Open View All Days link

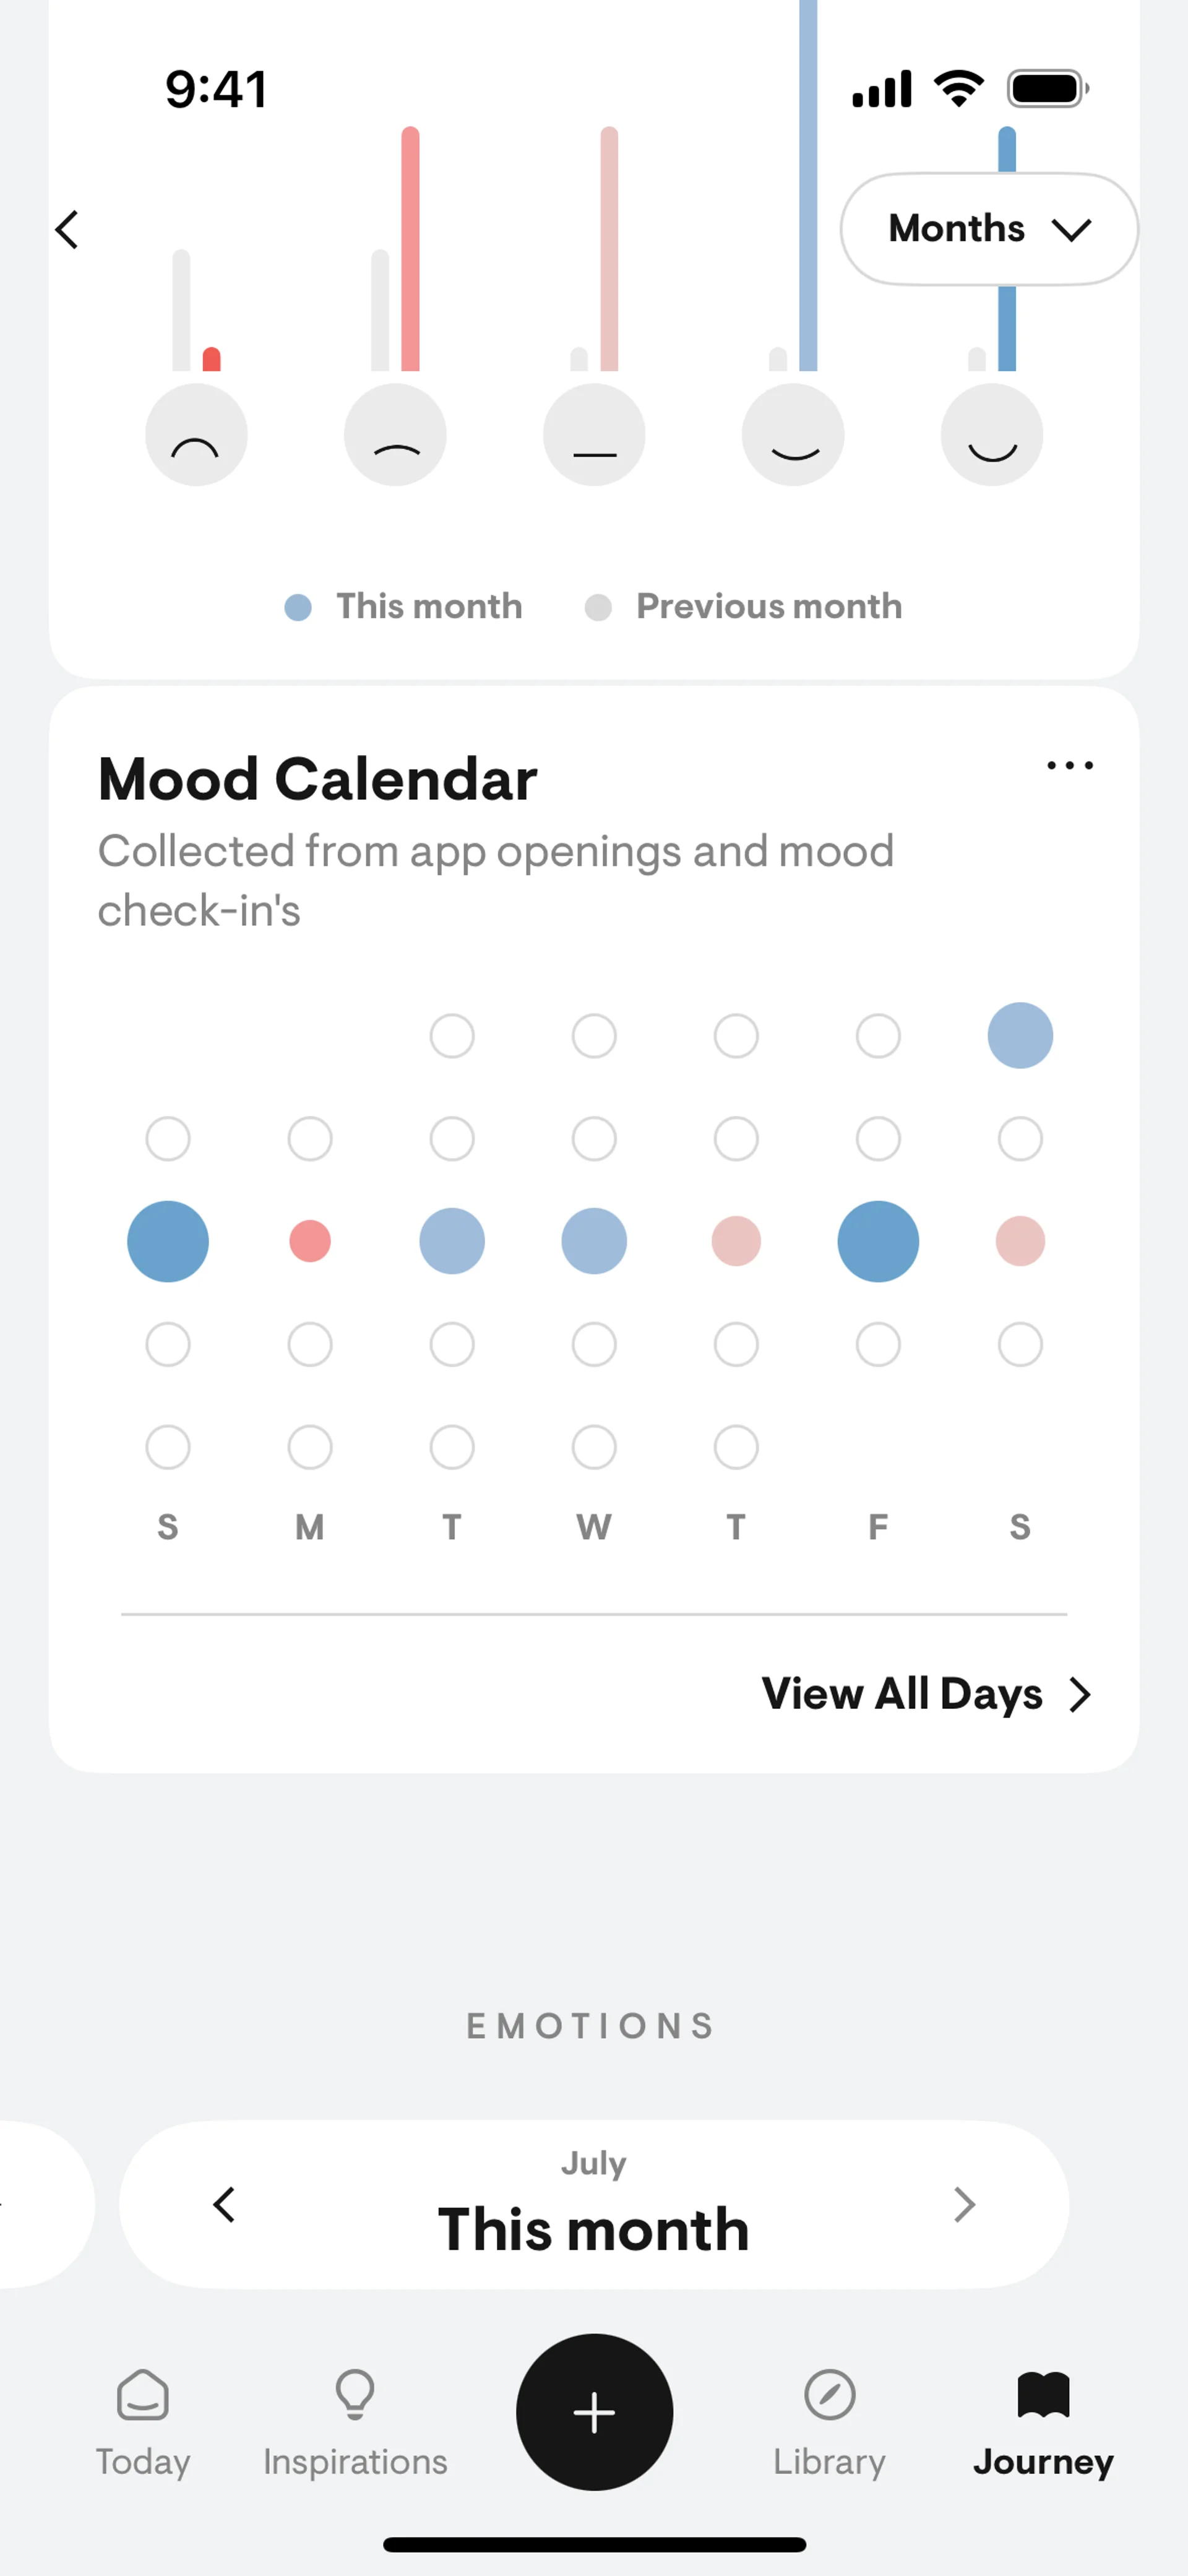[x=925, y=1694]
